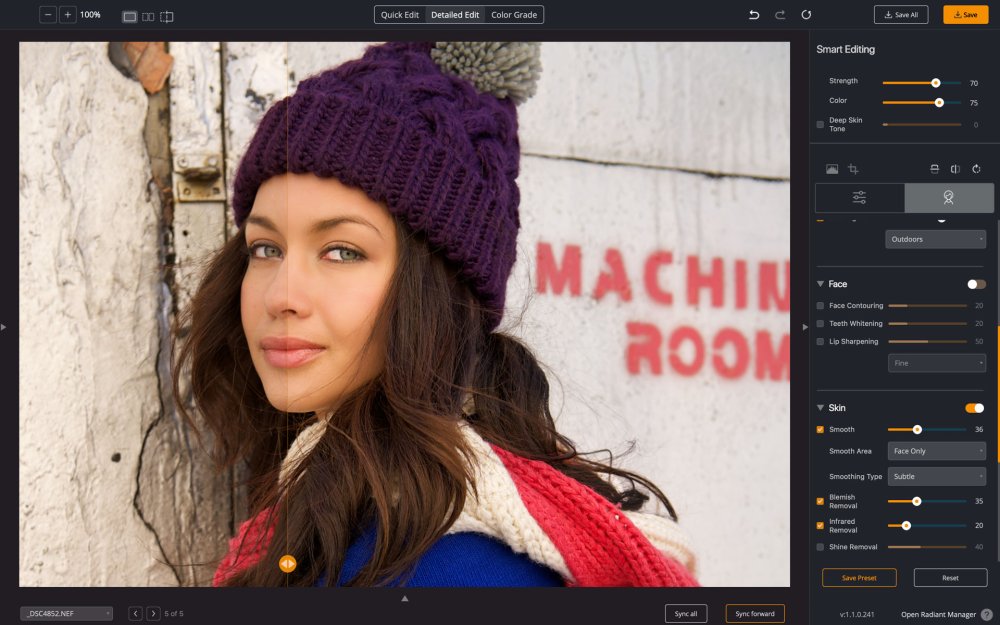Click the before/after split handle
The width and height of the screenshot is (1000, 625).
288,564
